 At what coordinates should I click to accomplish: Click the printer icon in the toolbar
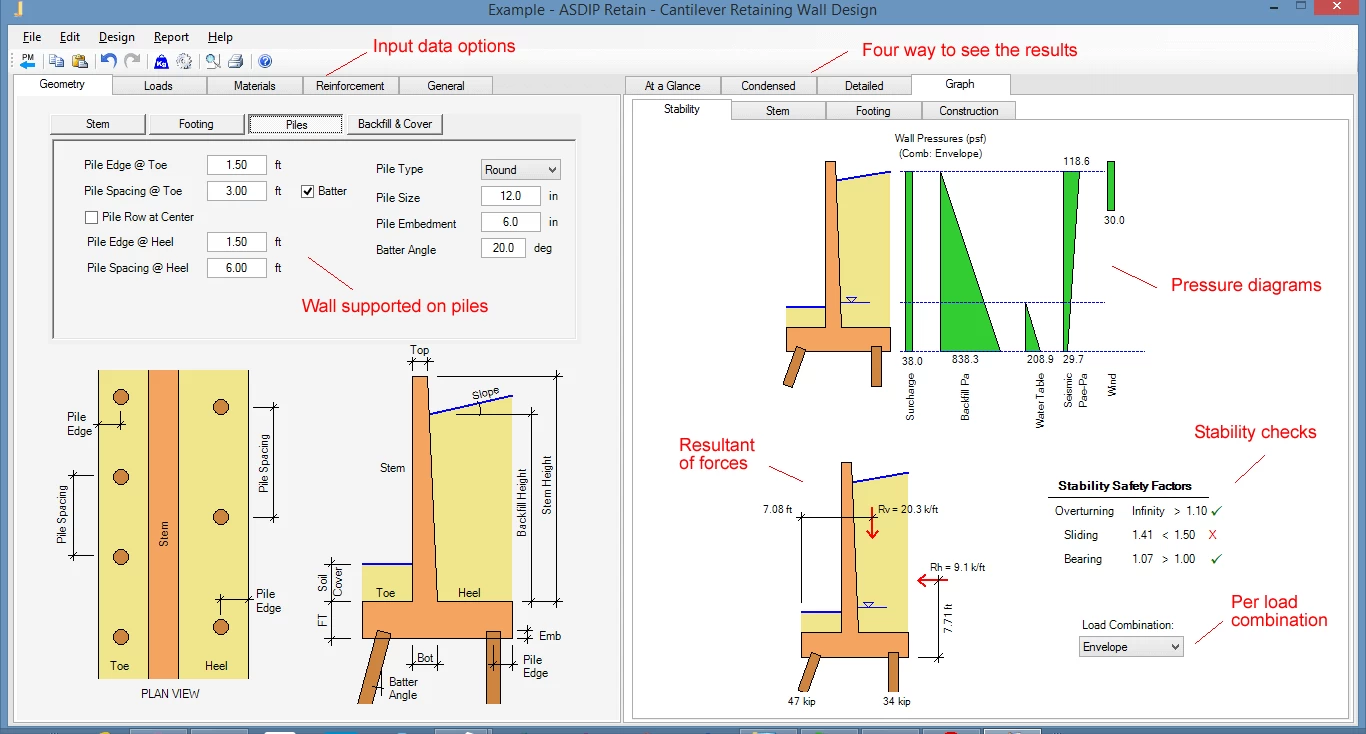click(x=236, y=61)
